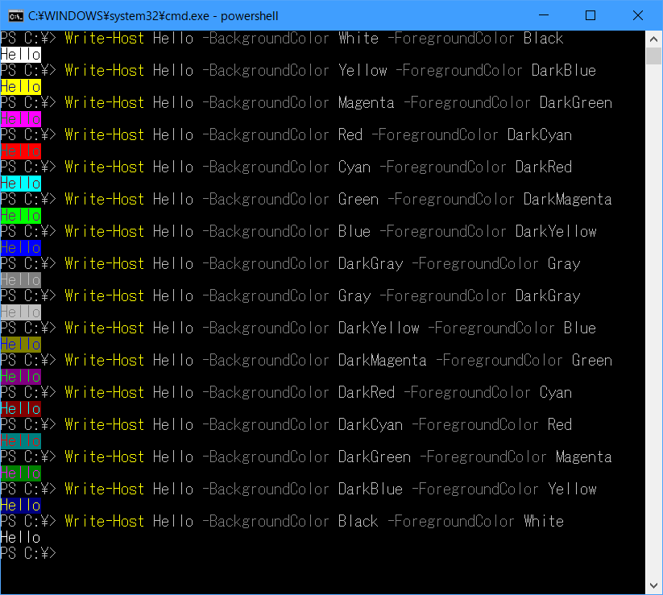The width and height of the screenshot is (663, 595).
Task: Click the Hello output on light gray background
Action: (21, 312)
